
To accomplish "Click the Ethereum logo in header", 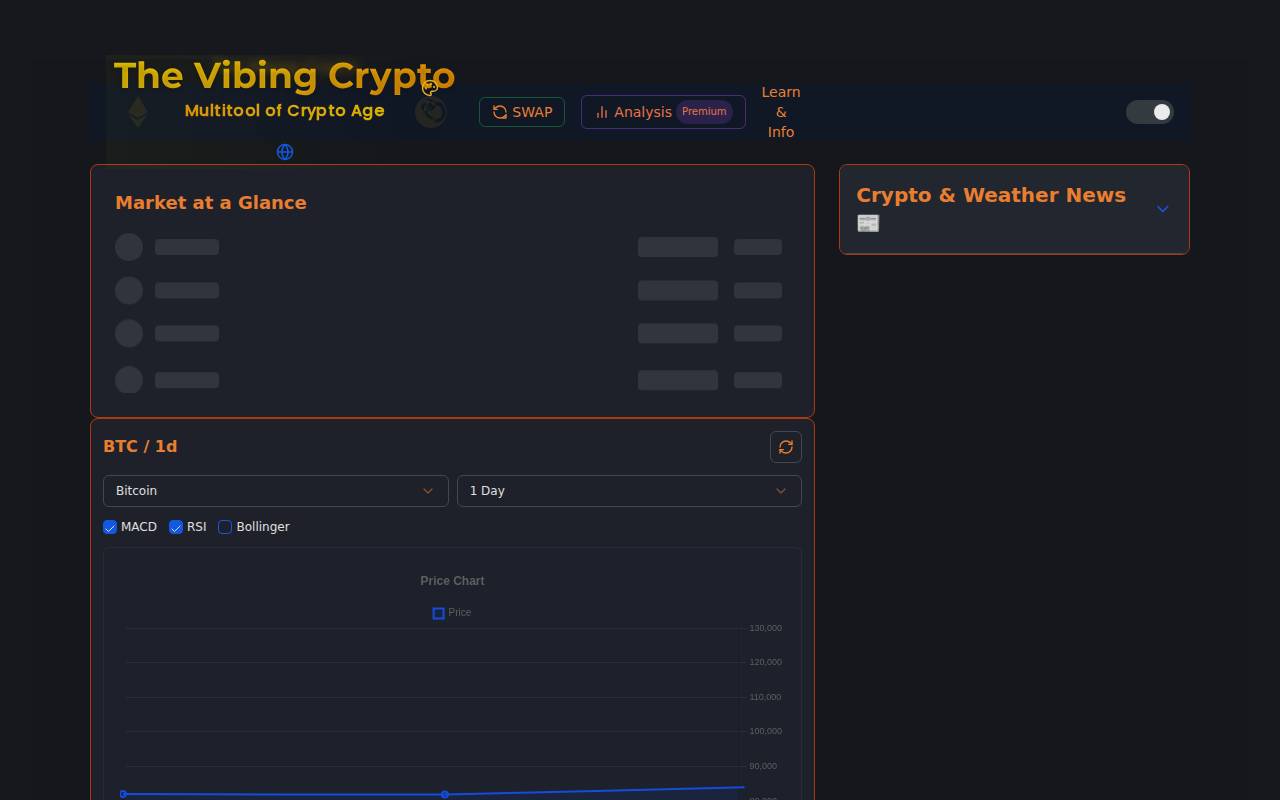I will point(137,112).
